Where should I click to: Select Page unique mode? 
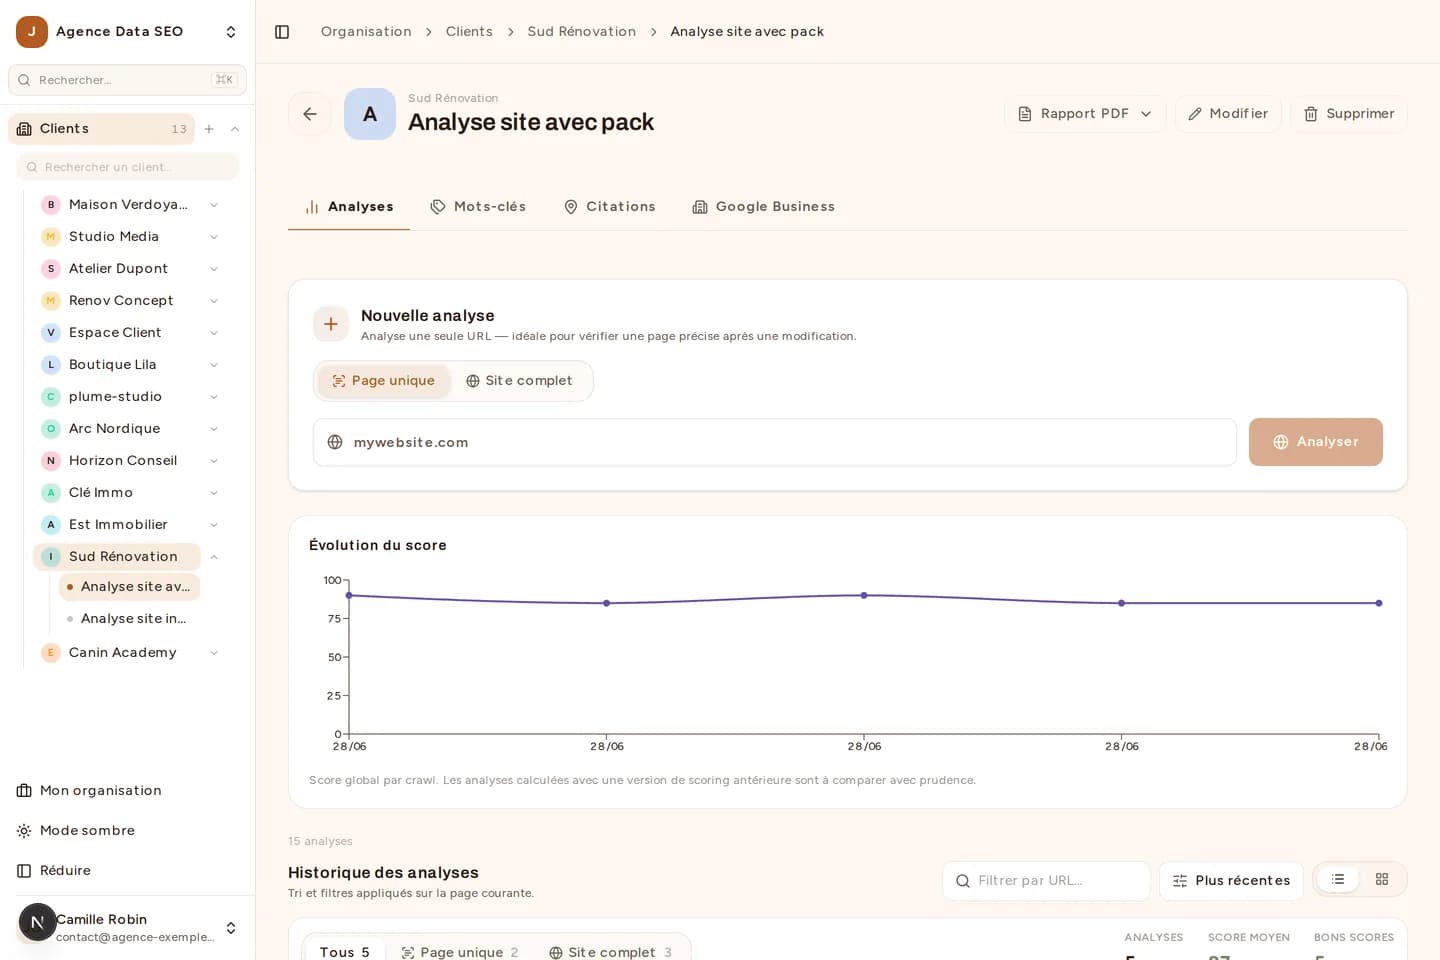point(384,381)
